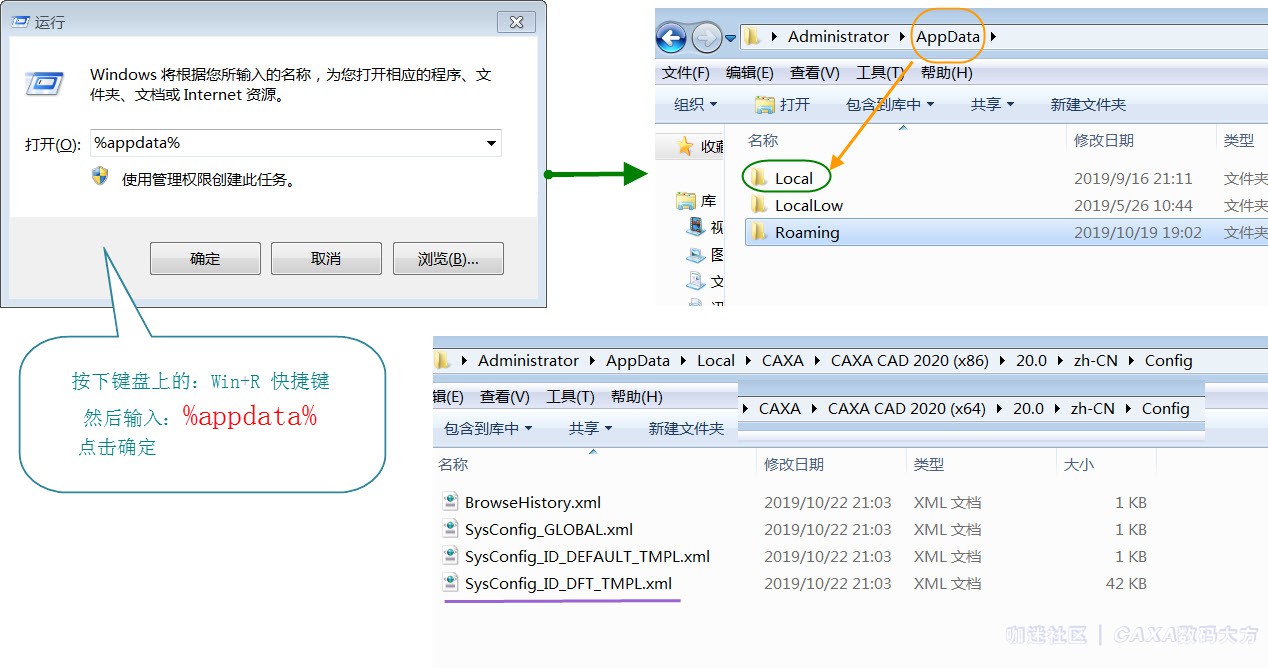Sort by 名称 column in Config window
Screen dimensions: 1268x668
tap(453, 464)
